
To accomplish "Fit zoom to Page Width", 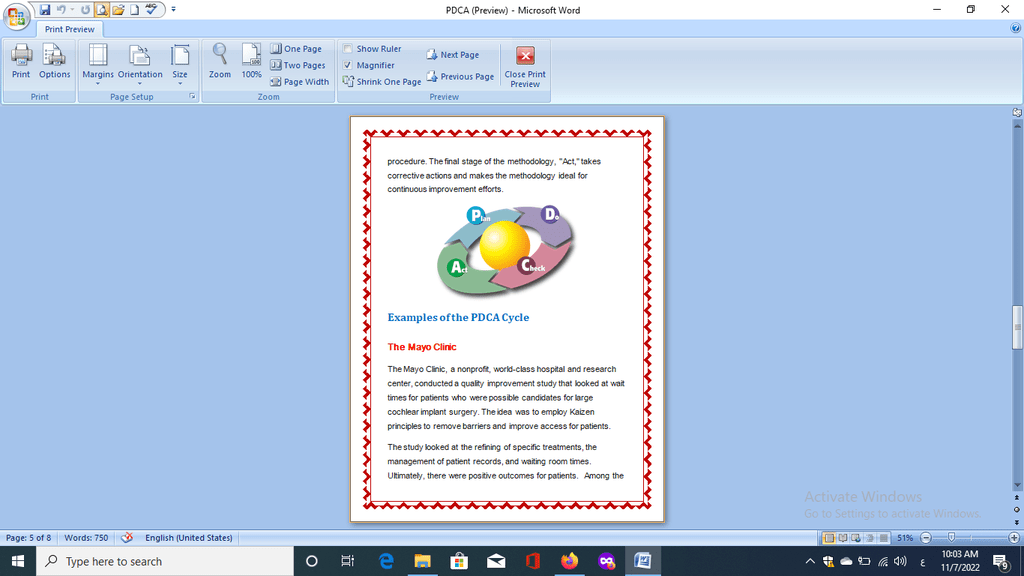I will pyautogui.click(x=300, y=82).
